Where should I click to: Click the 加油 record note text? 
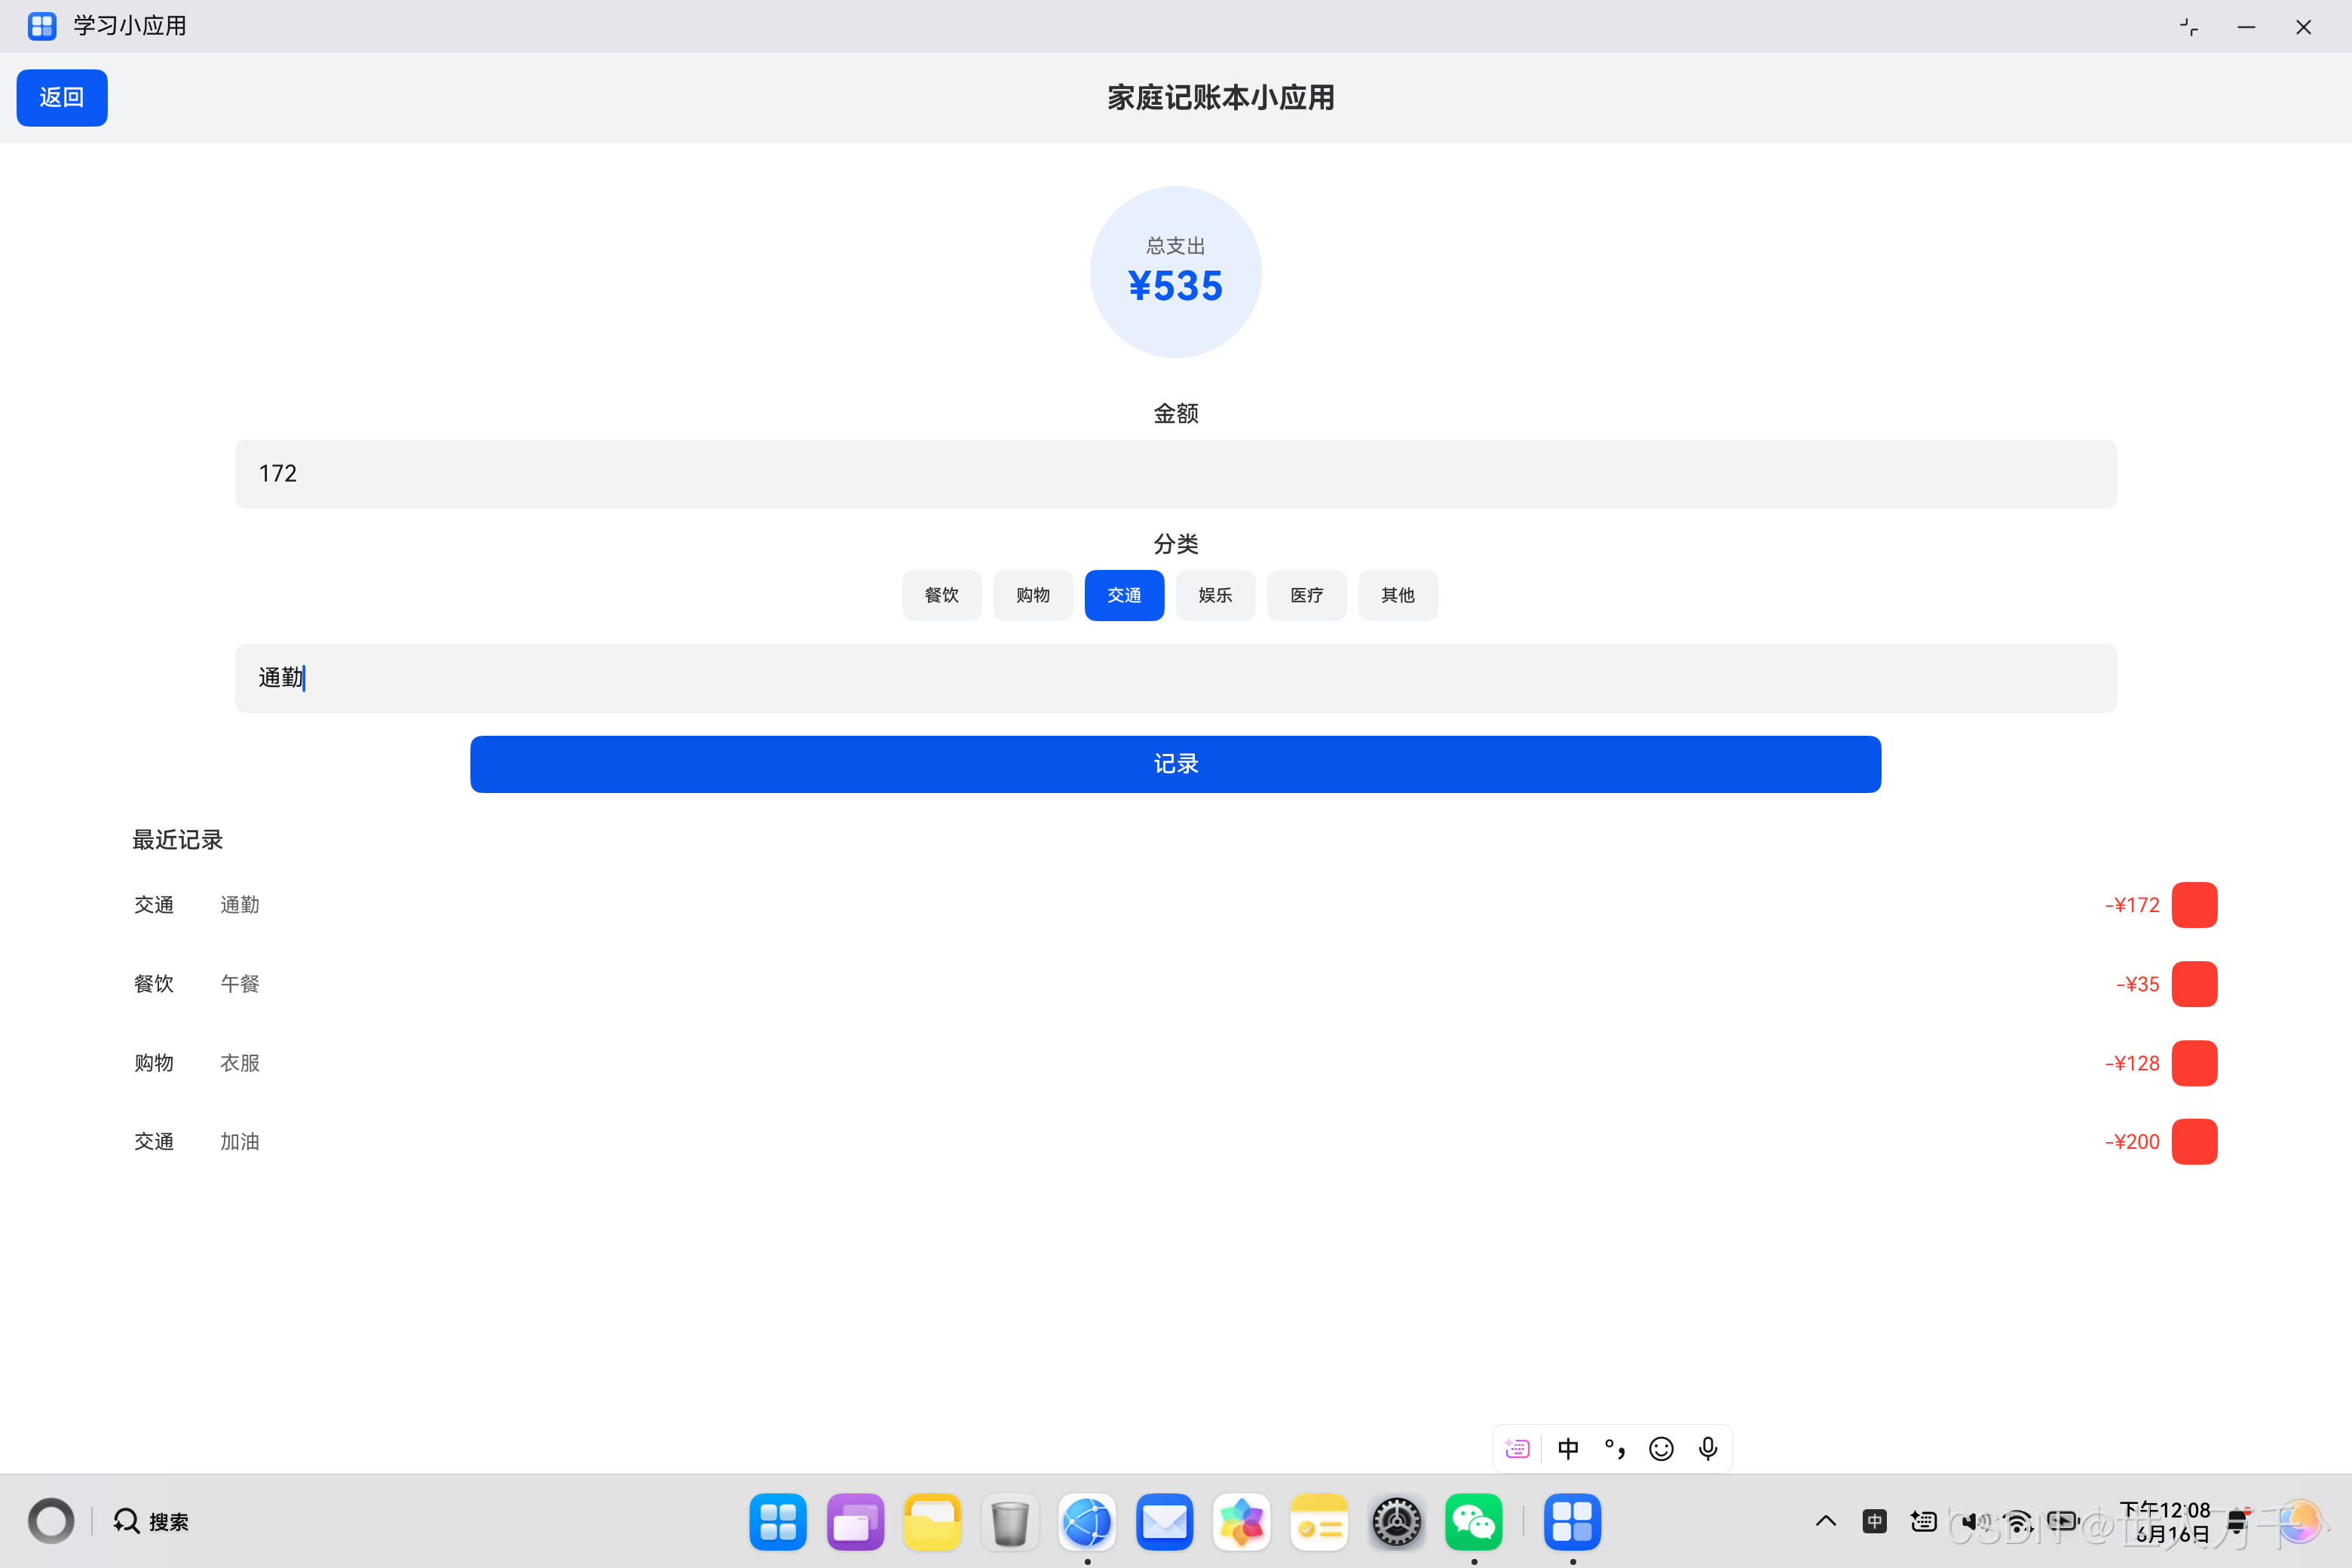coord(240,1142)
